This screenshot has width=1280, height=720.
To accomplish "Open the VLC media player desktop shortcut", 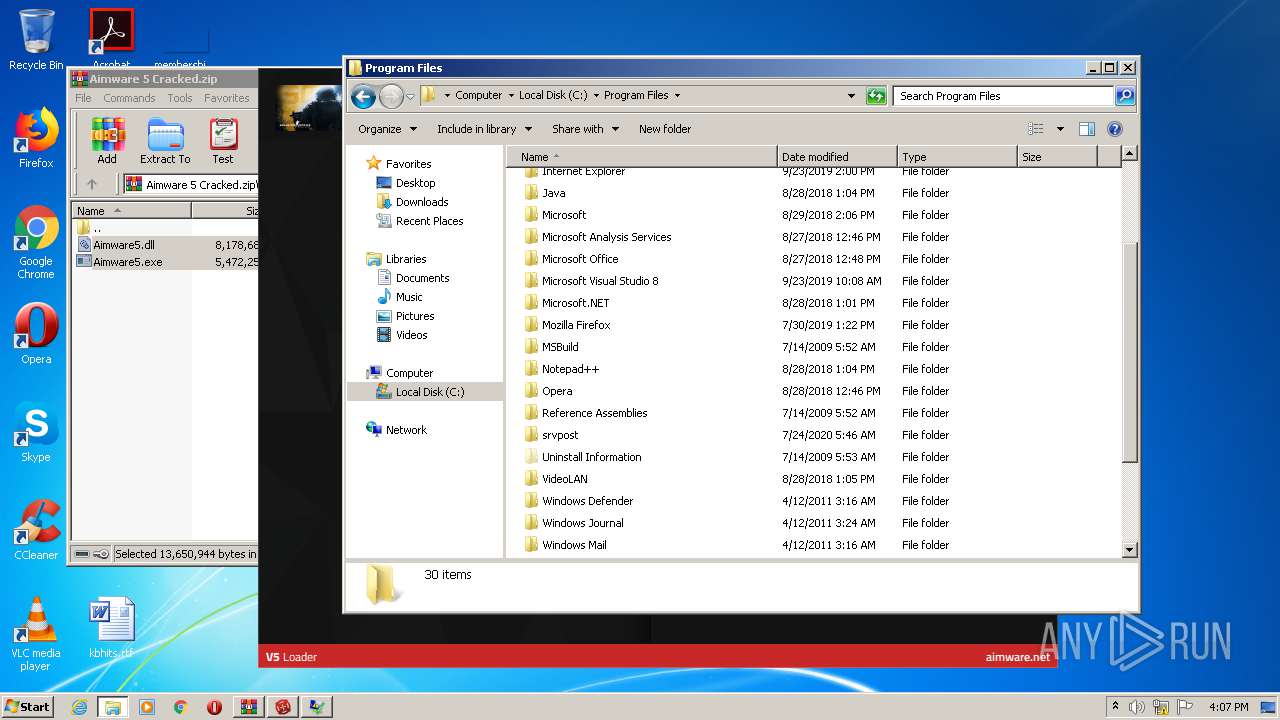I will (x=36, y=635).
